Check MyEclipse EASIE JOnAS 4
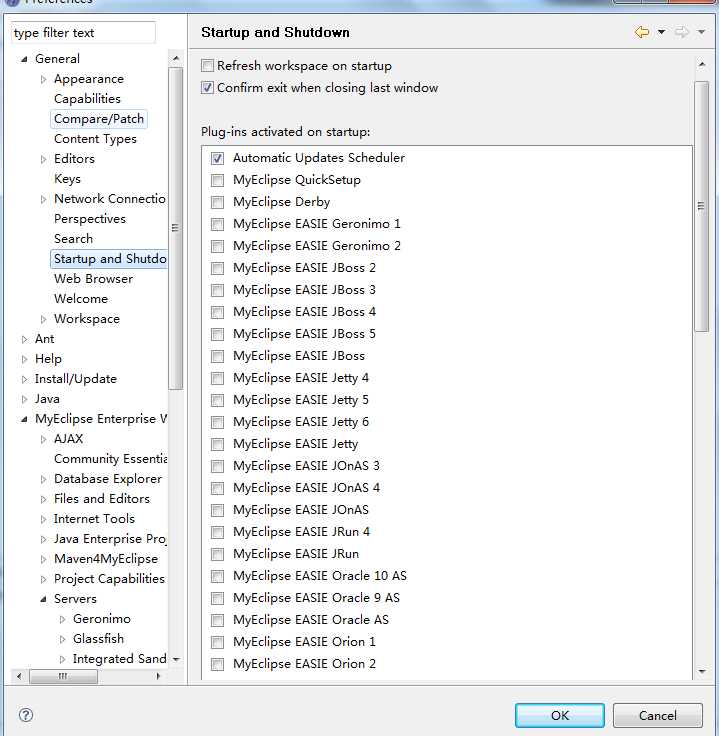 coord(217,488)
